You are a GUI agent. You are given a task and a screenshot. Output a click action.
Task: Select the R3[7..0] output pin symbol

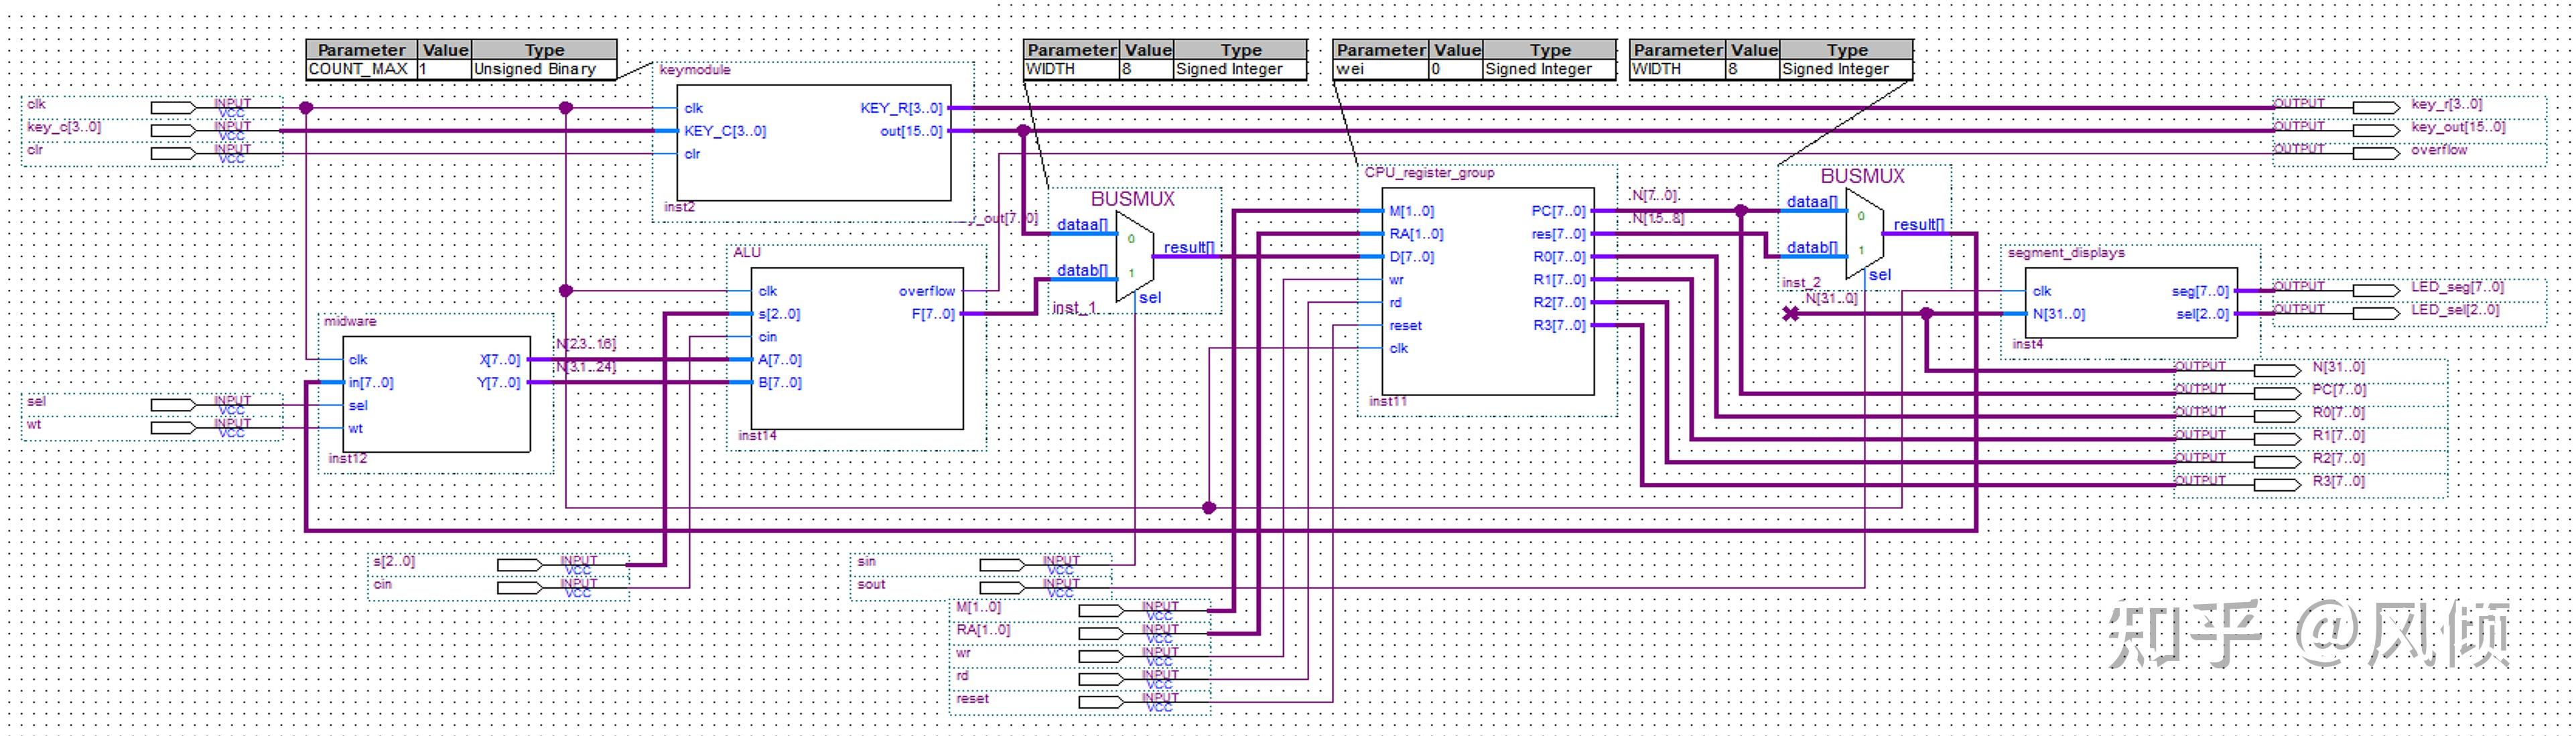[x=2277, y=486]
